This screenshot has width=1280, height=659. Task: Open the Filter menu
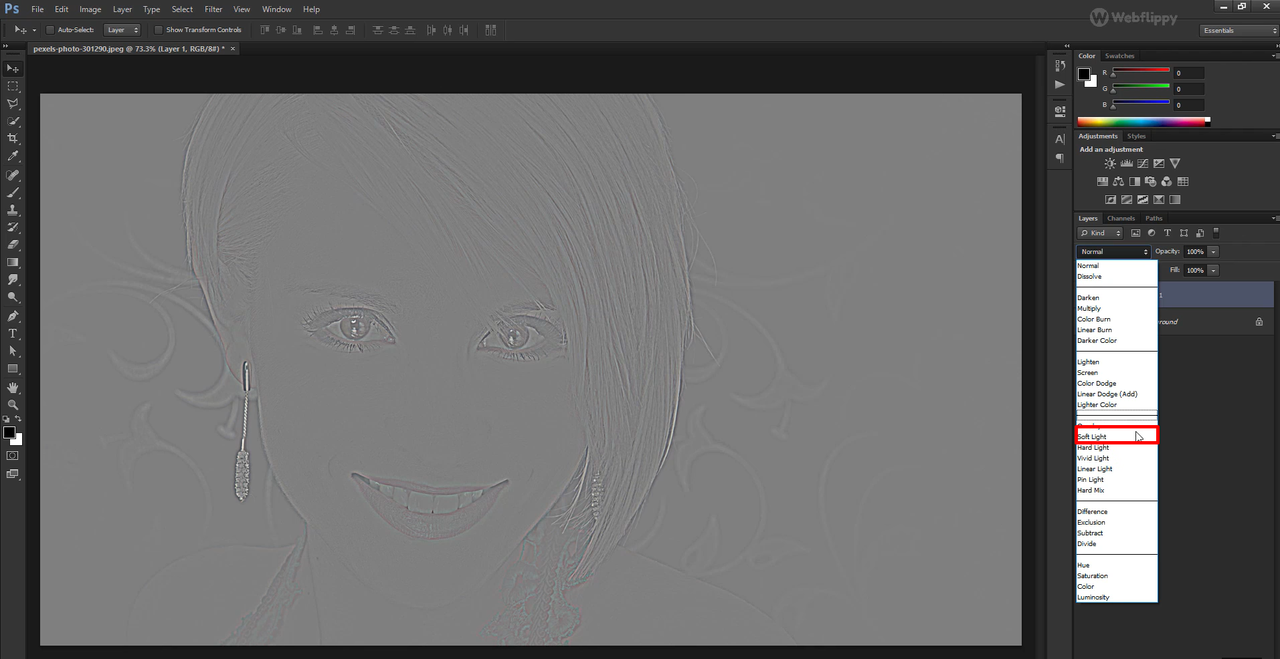click(213, 9)
